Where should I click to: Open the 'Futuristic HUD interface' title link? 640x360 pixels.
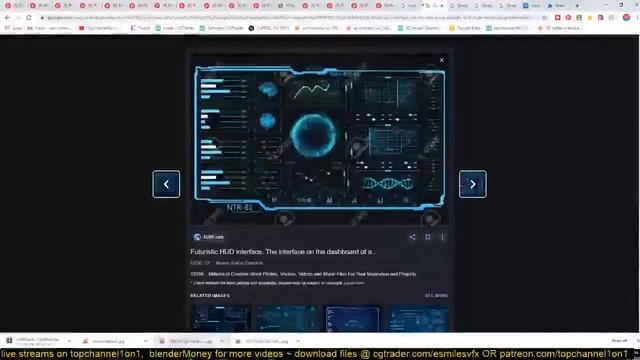pyautogui.click(x=282, y=252)
